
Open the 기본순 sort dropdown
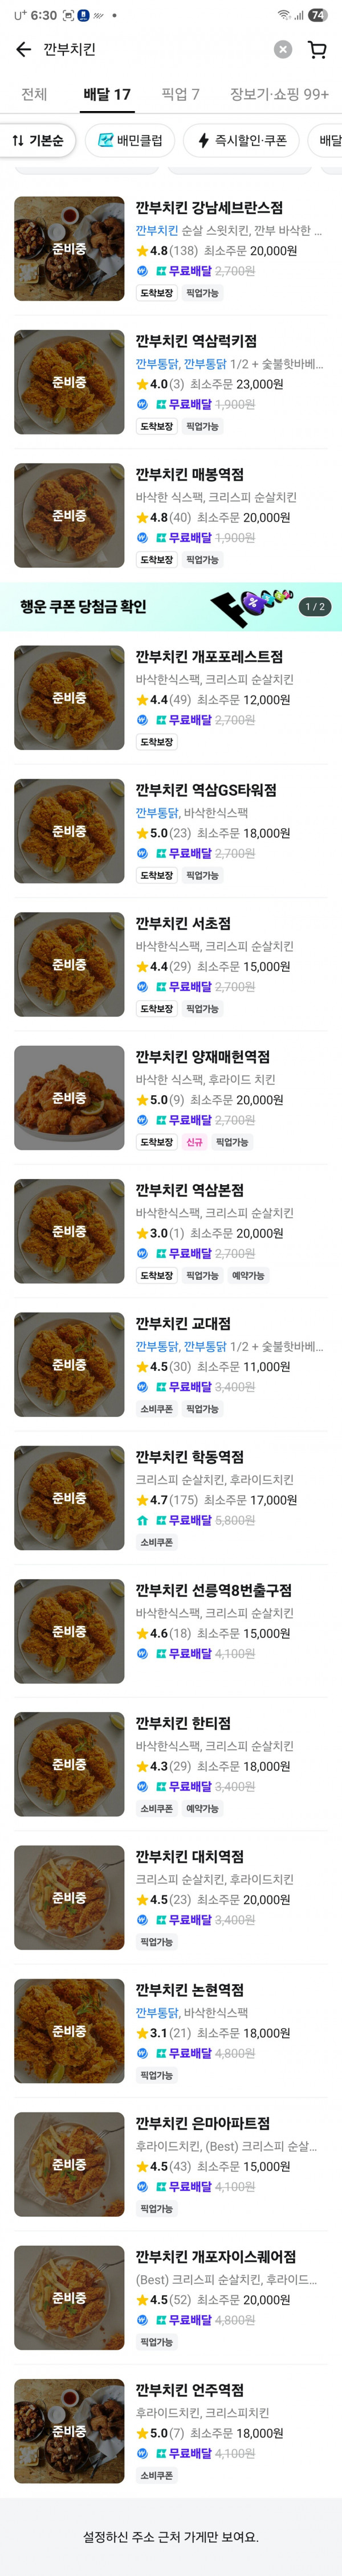38,141
